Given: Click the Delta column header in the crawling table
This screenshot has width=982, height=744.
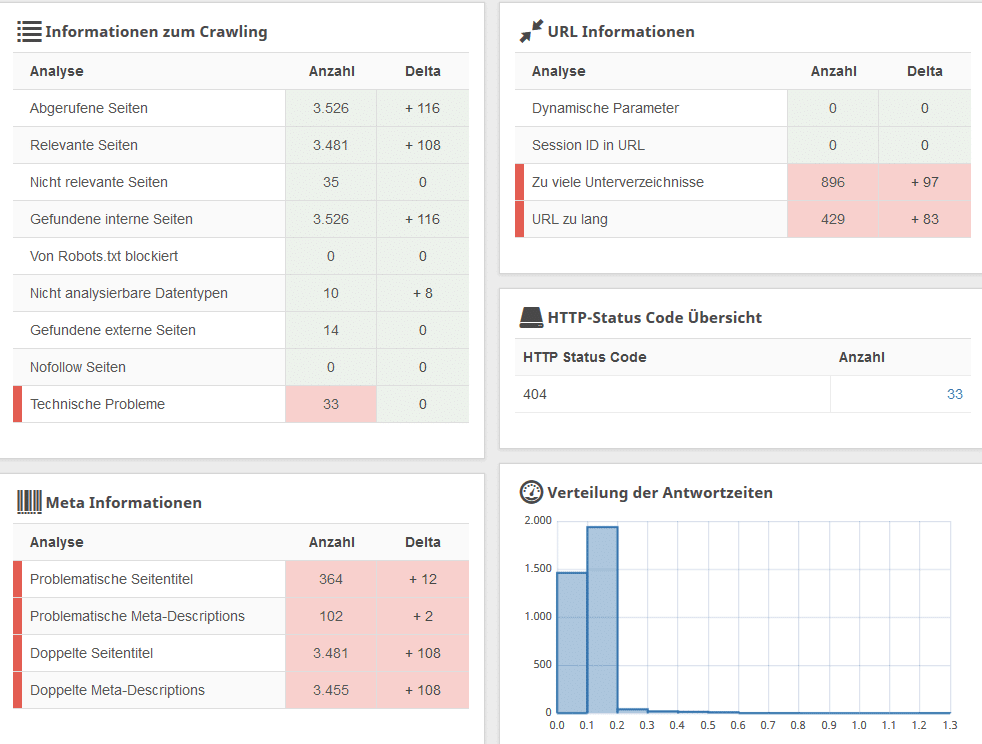Looking at the screenshot, I should pos(423,71).
